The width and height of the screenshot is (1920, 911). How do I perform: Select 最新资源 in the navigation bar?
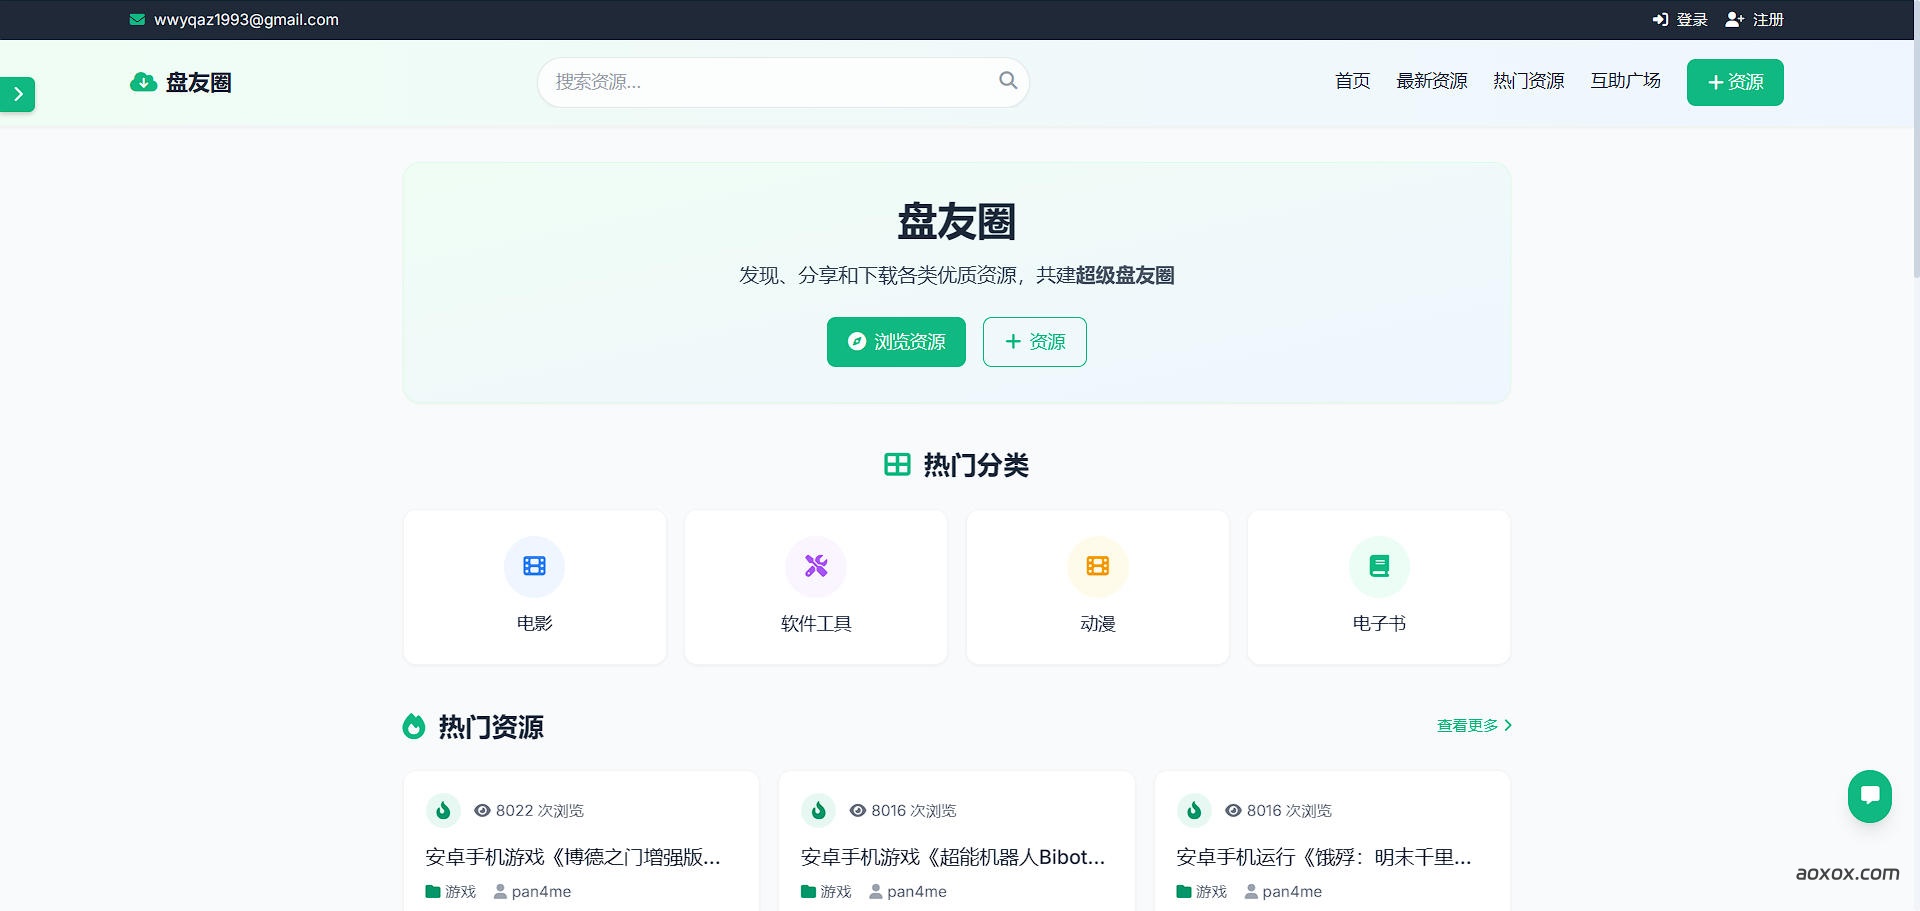pos(1431,81)
